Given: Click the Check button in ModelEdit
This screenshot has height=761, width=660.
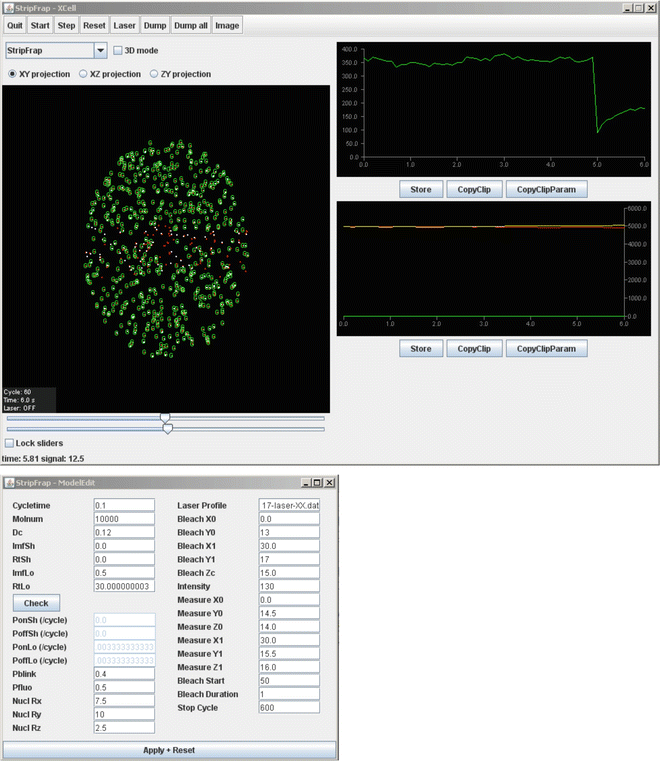Looking at the screenshot, I should point(36,603).
